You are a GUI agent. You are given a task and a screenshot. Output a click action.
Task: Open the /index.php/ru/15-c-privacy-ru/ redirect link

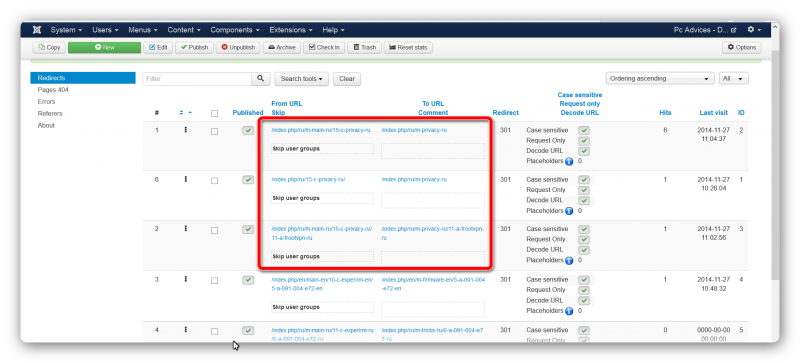[309, 179]
